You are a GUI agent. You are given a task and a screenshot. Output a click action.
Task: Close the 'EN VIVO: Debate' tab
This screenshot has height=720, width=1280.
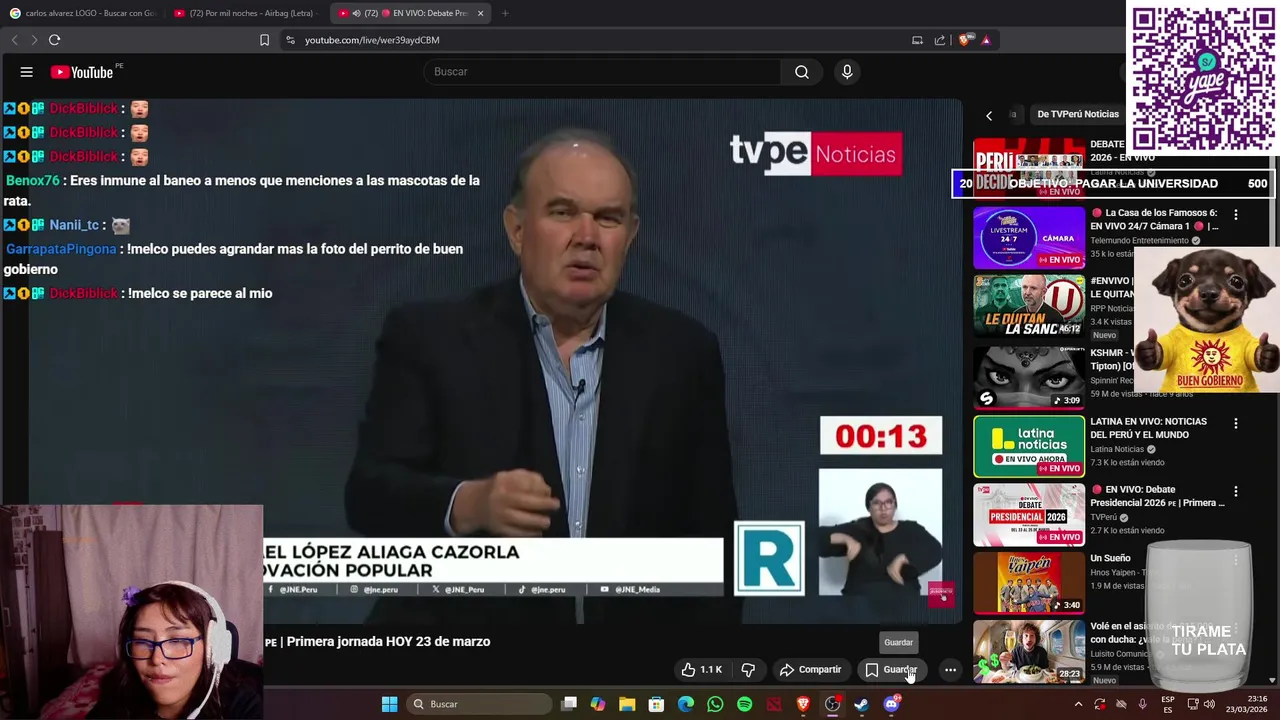(480, 13)
